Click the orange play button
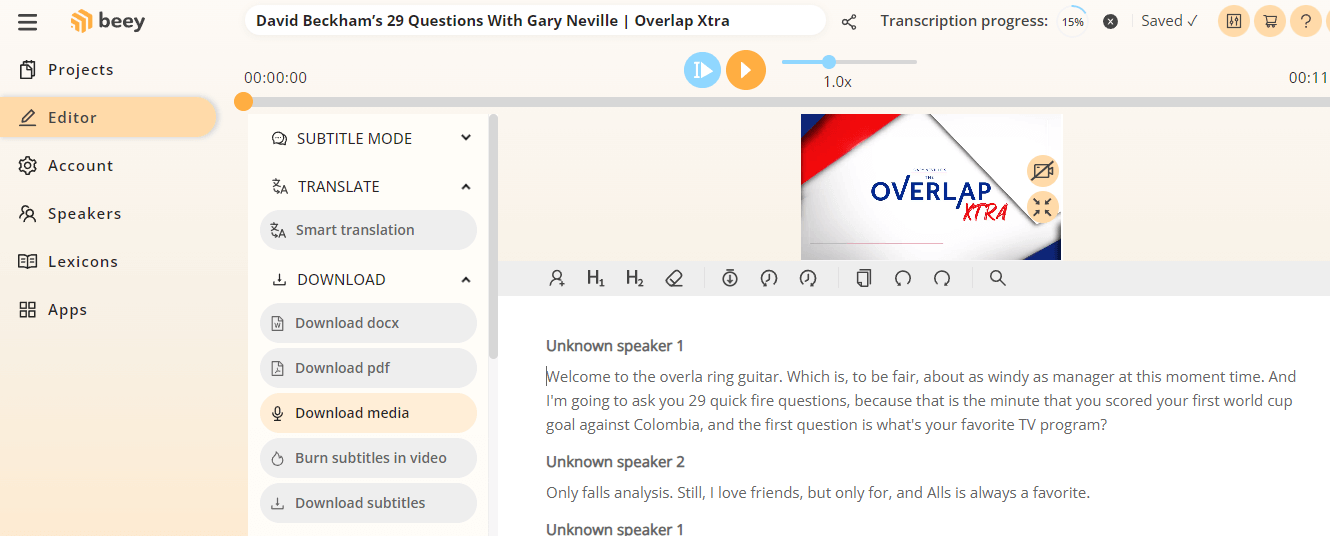This screenshot has height=536, width=1330. (745, 70)
